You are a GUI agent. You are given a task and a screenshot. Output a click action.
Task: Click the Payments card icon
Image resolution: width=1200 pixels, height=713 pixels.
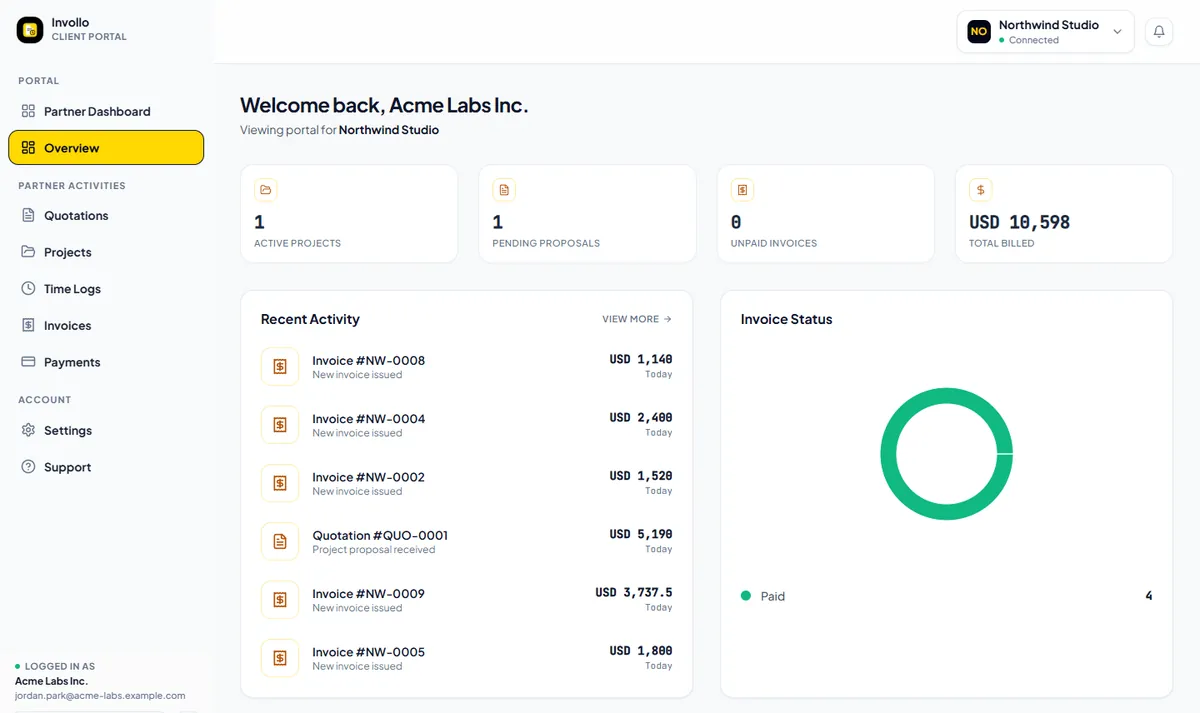click(28, 362)
